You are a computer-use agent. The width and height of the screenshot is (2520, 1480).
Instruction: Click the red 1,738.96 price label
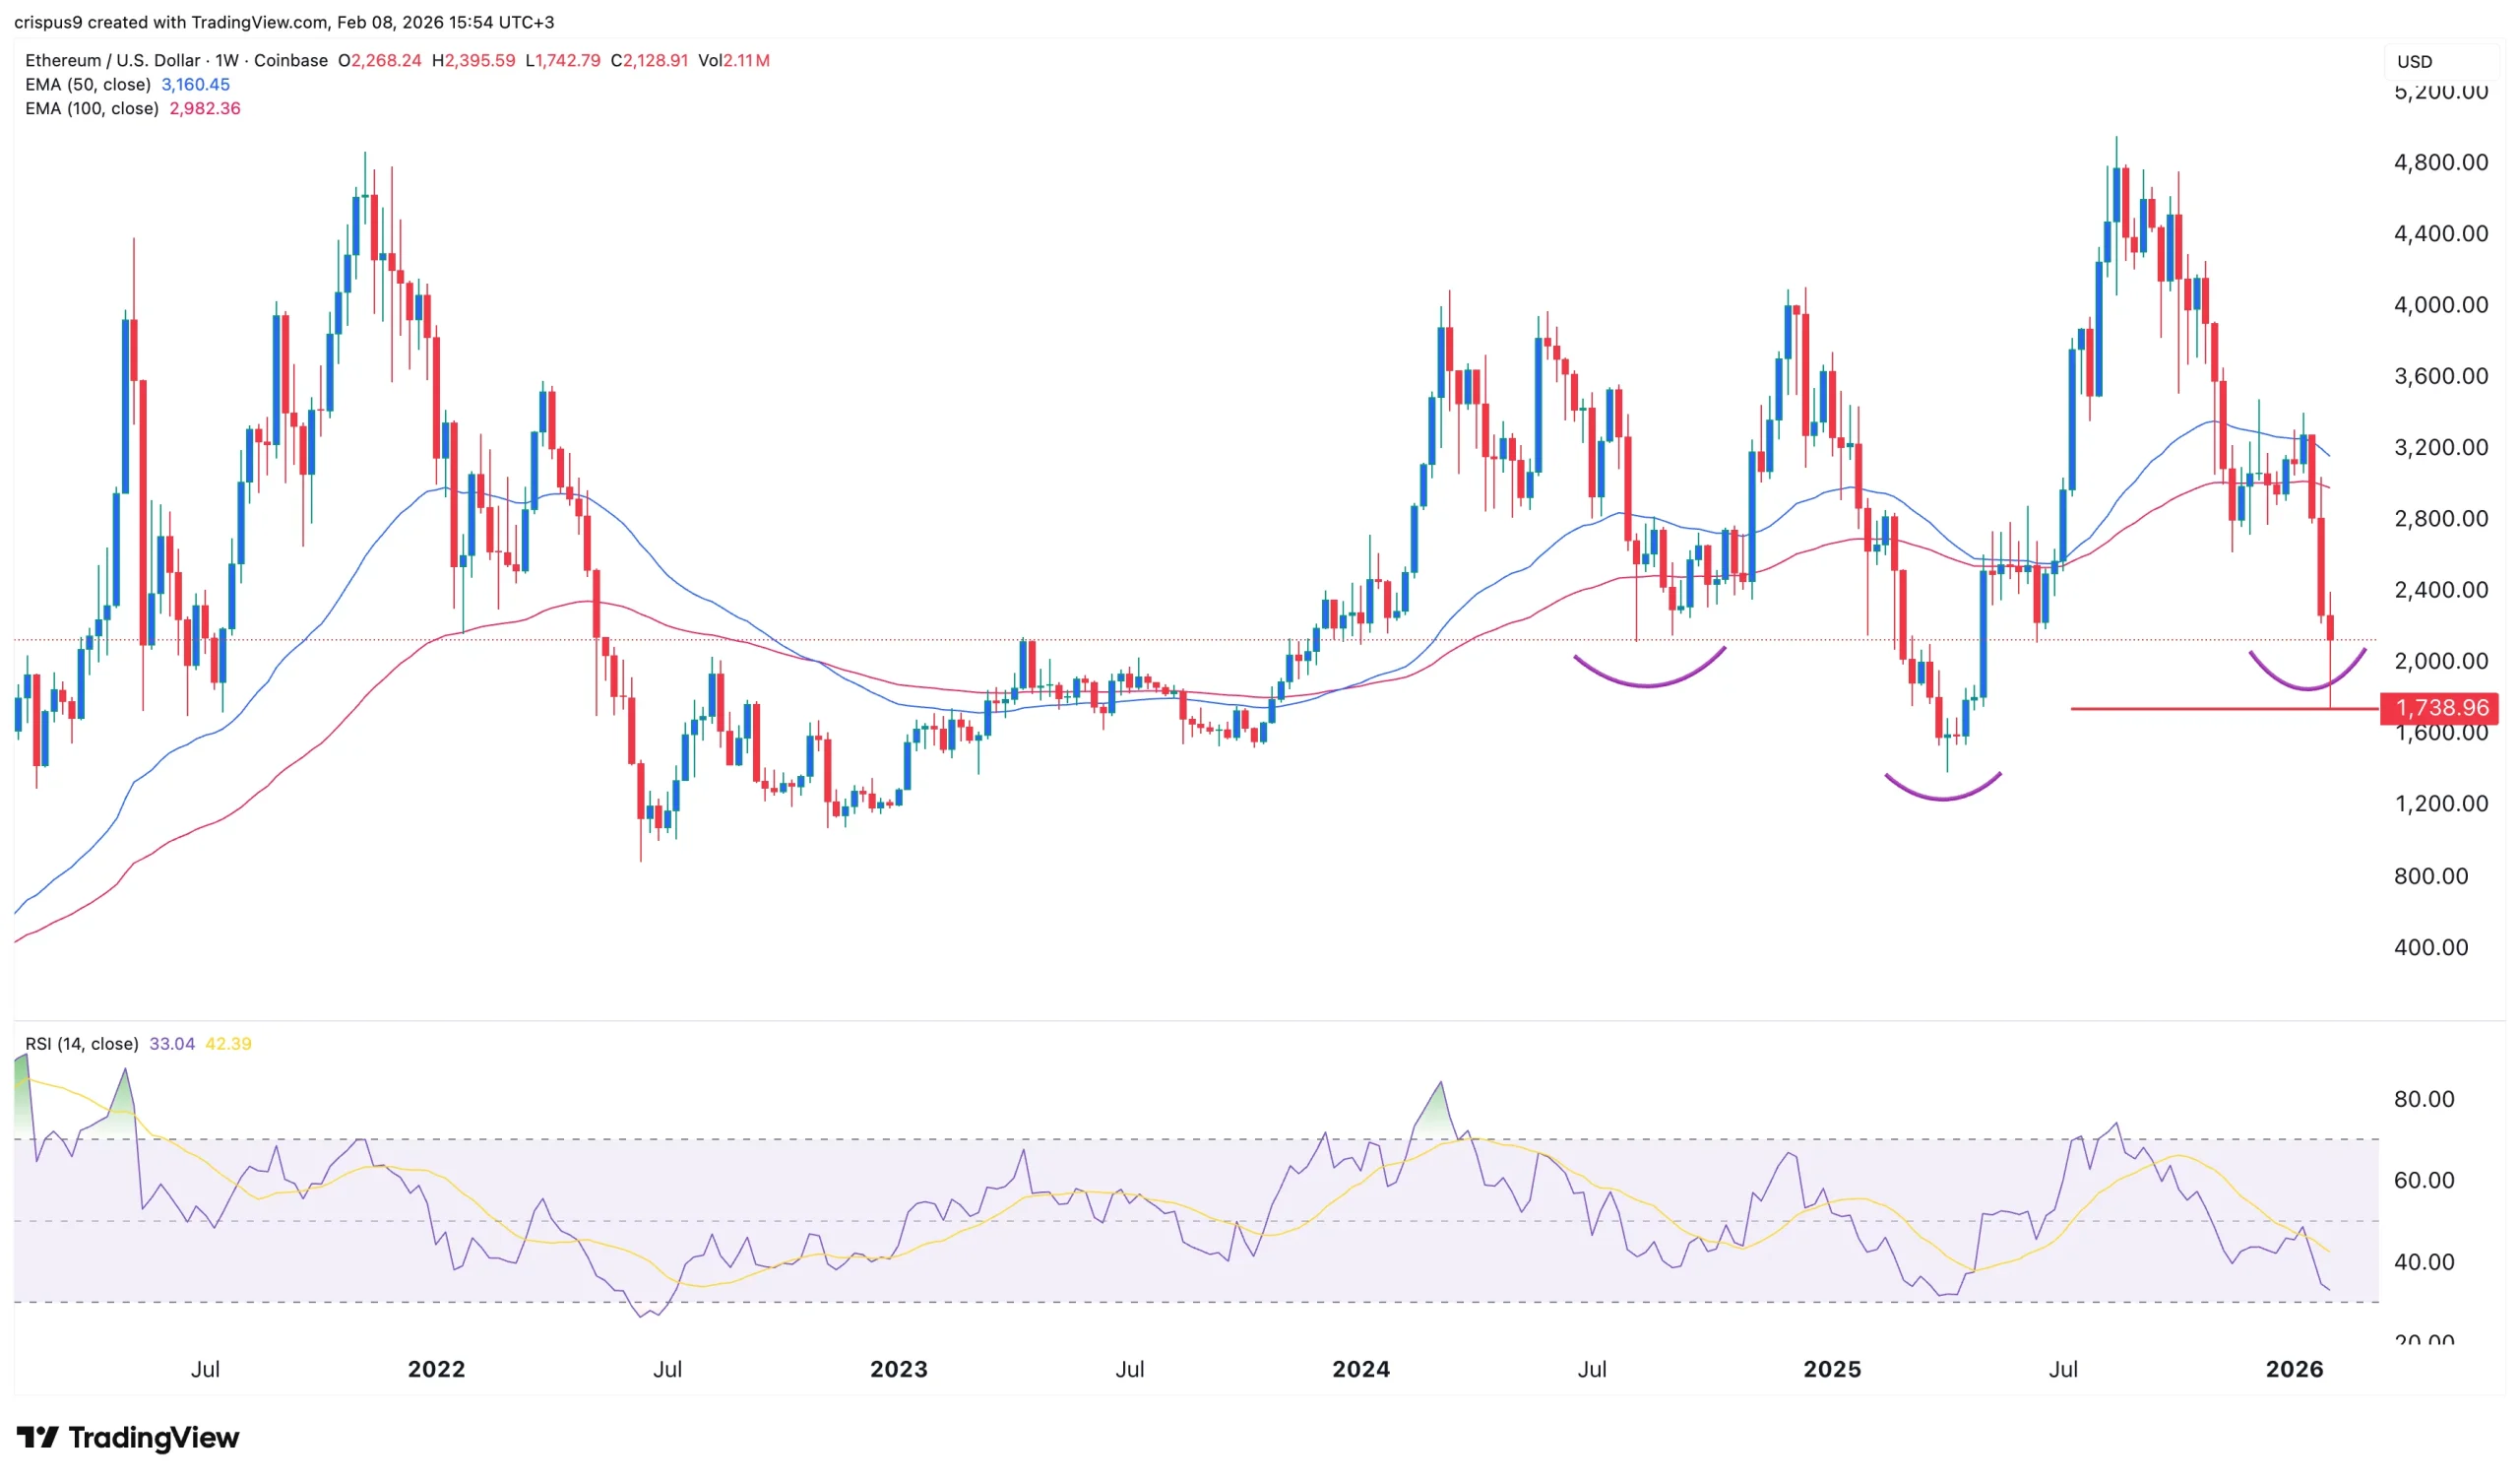[x=2438, y=708]
